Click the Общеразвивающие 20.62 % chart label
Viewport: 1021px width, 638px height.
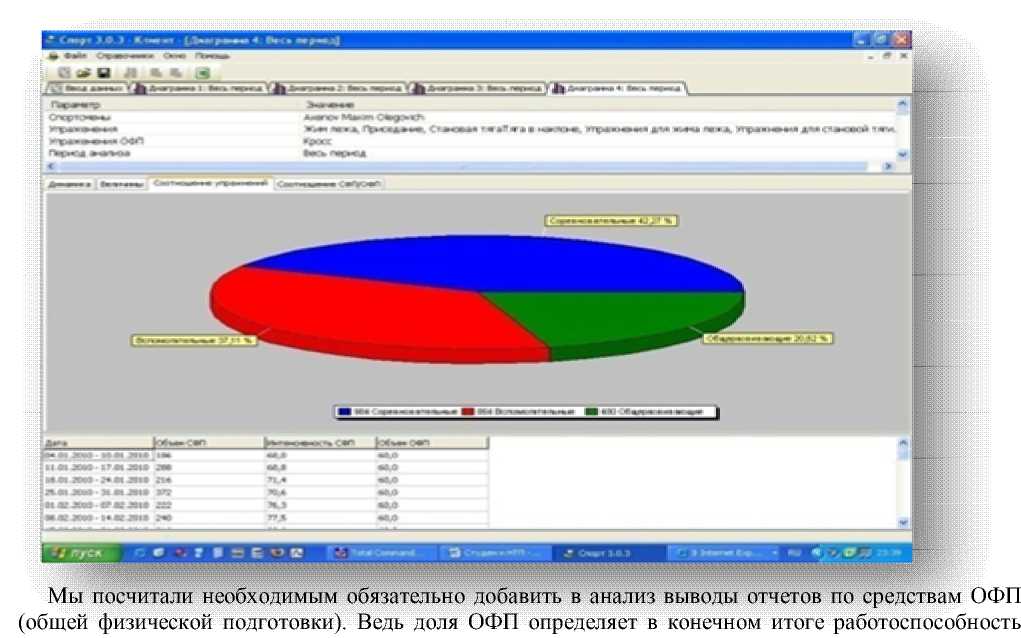tap(767, 339)
